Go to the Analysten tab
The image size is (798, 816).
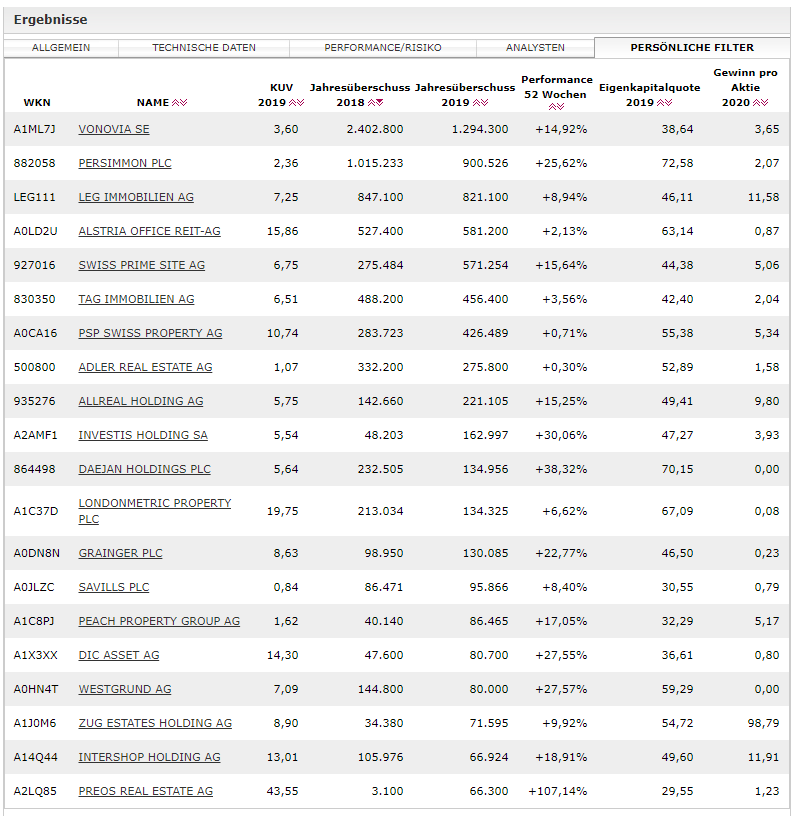535,48
